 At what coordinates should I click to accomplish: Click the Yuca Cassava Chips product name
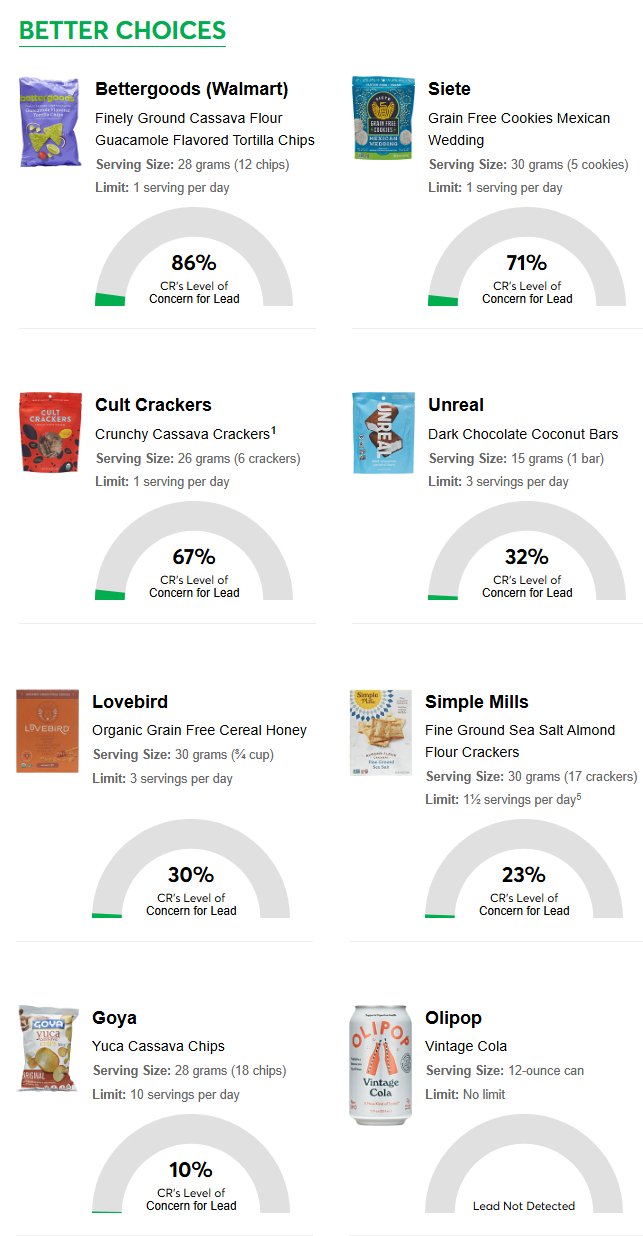click(x=158, y=1046)
